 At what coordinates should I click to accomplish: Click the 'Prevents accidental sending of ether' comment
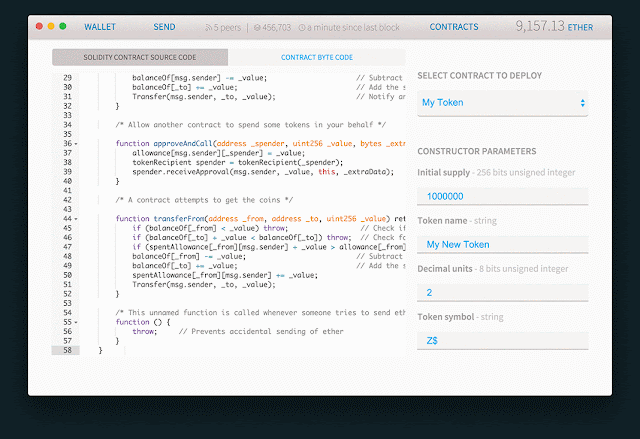261,331
